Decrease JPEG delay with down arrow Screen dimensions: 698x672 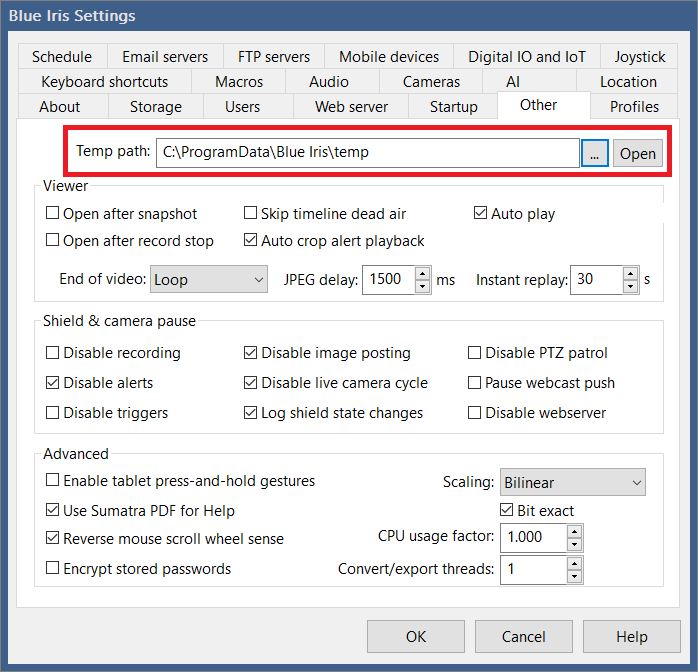(422, 287)
